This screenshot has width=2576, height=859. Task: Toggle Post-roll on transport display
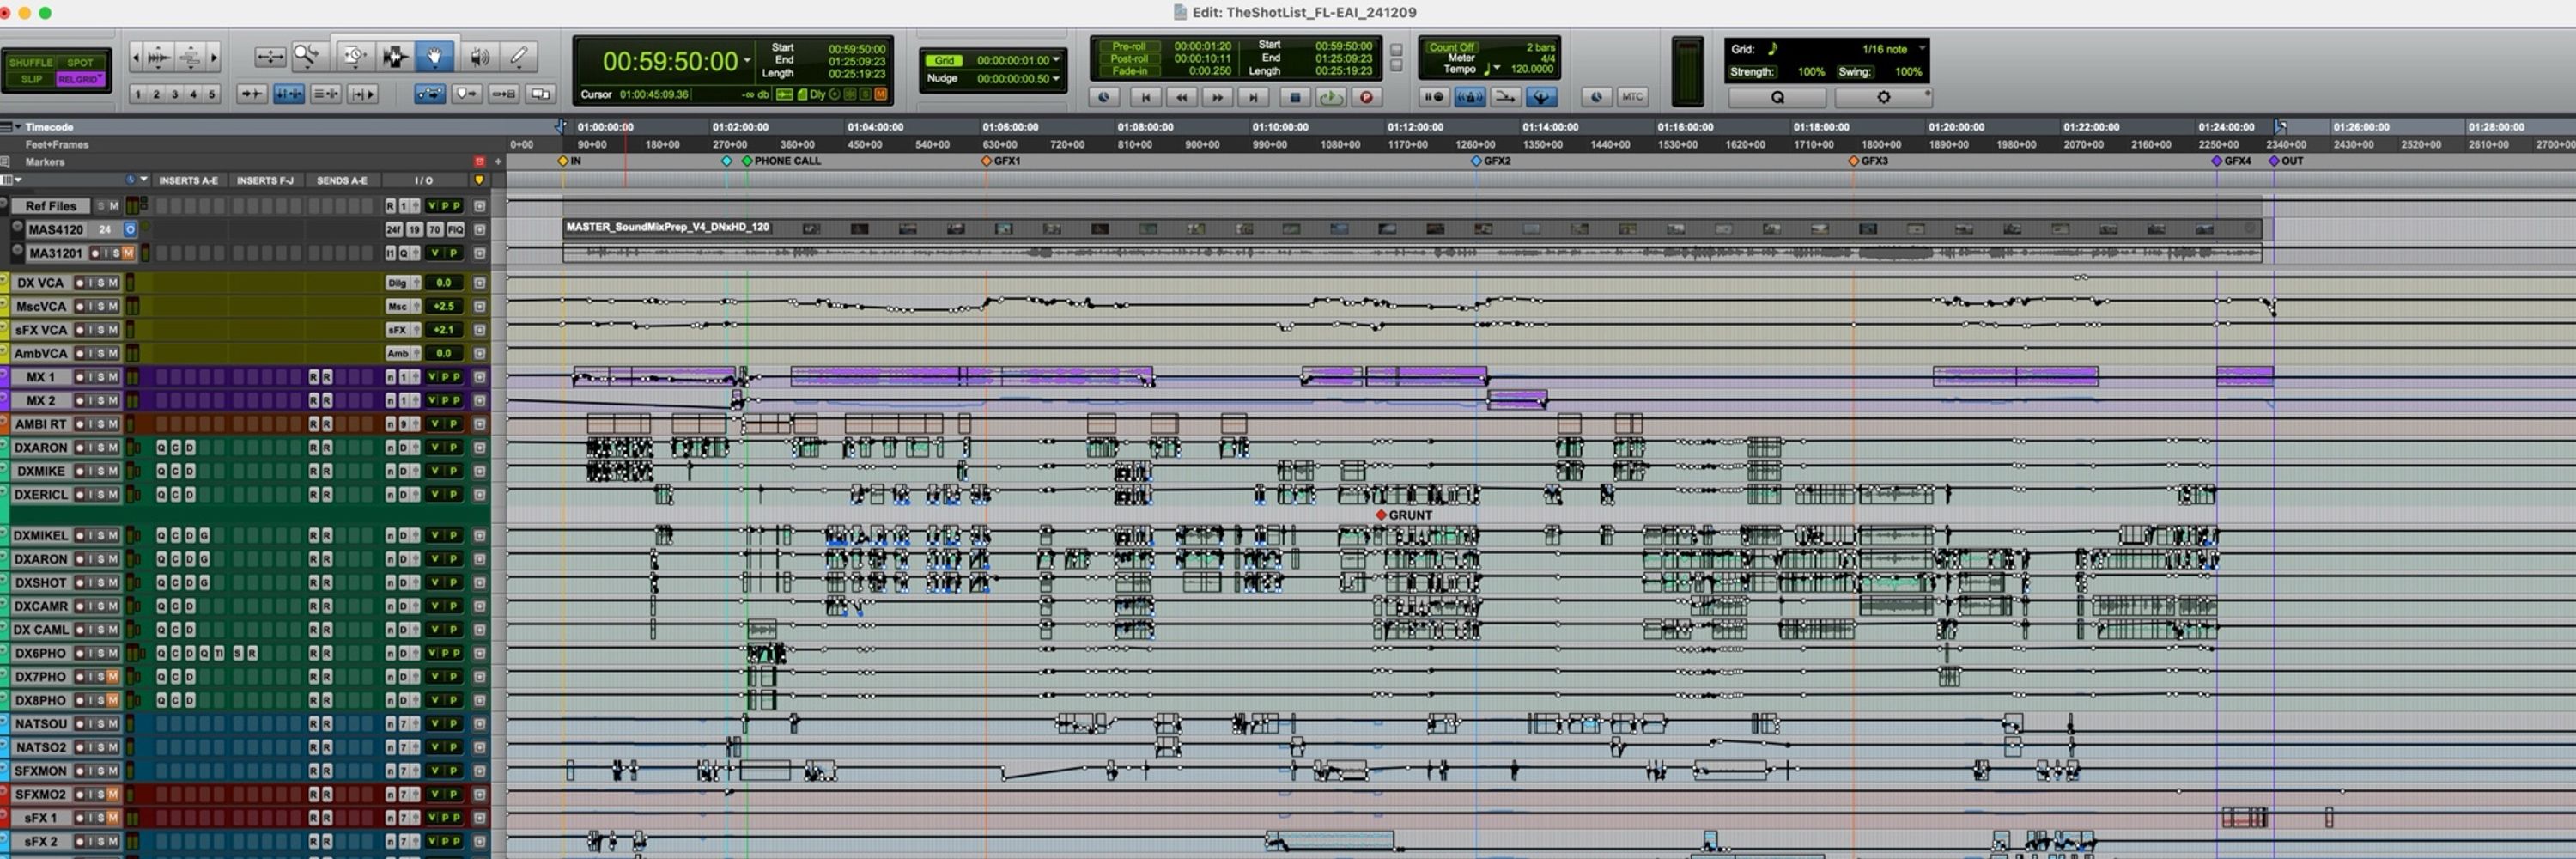click(x=1129, y=58)
